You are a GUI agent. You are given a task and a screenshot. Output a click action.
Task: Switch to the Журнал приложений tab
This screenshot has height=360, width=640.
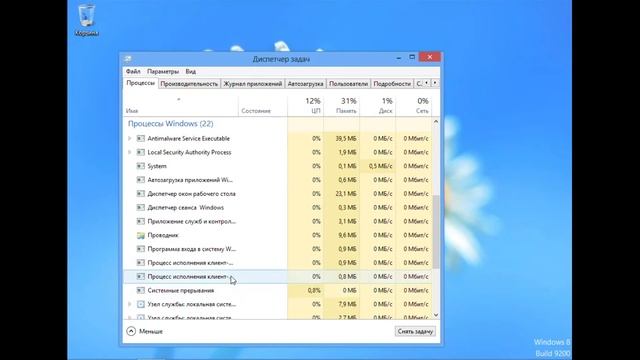(253, 84)
